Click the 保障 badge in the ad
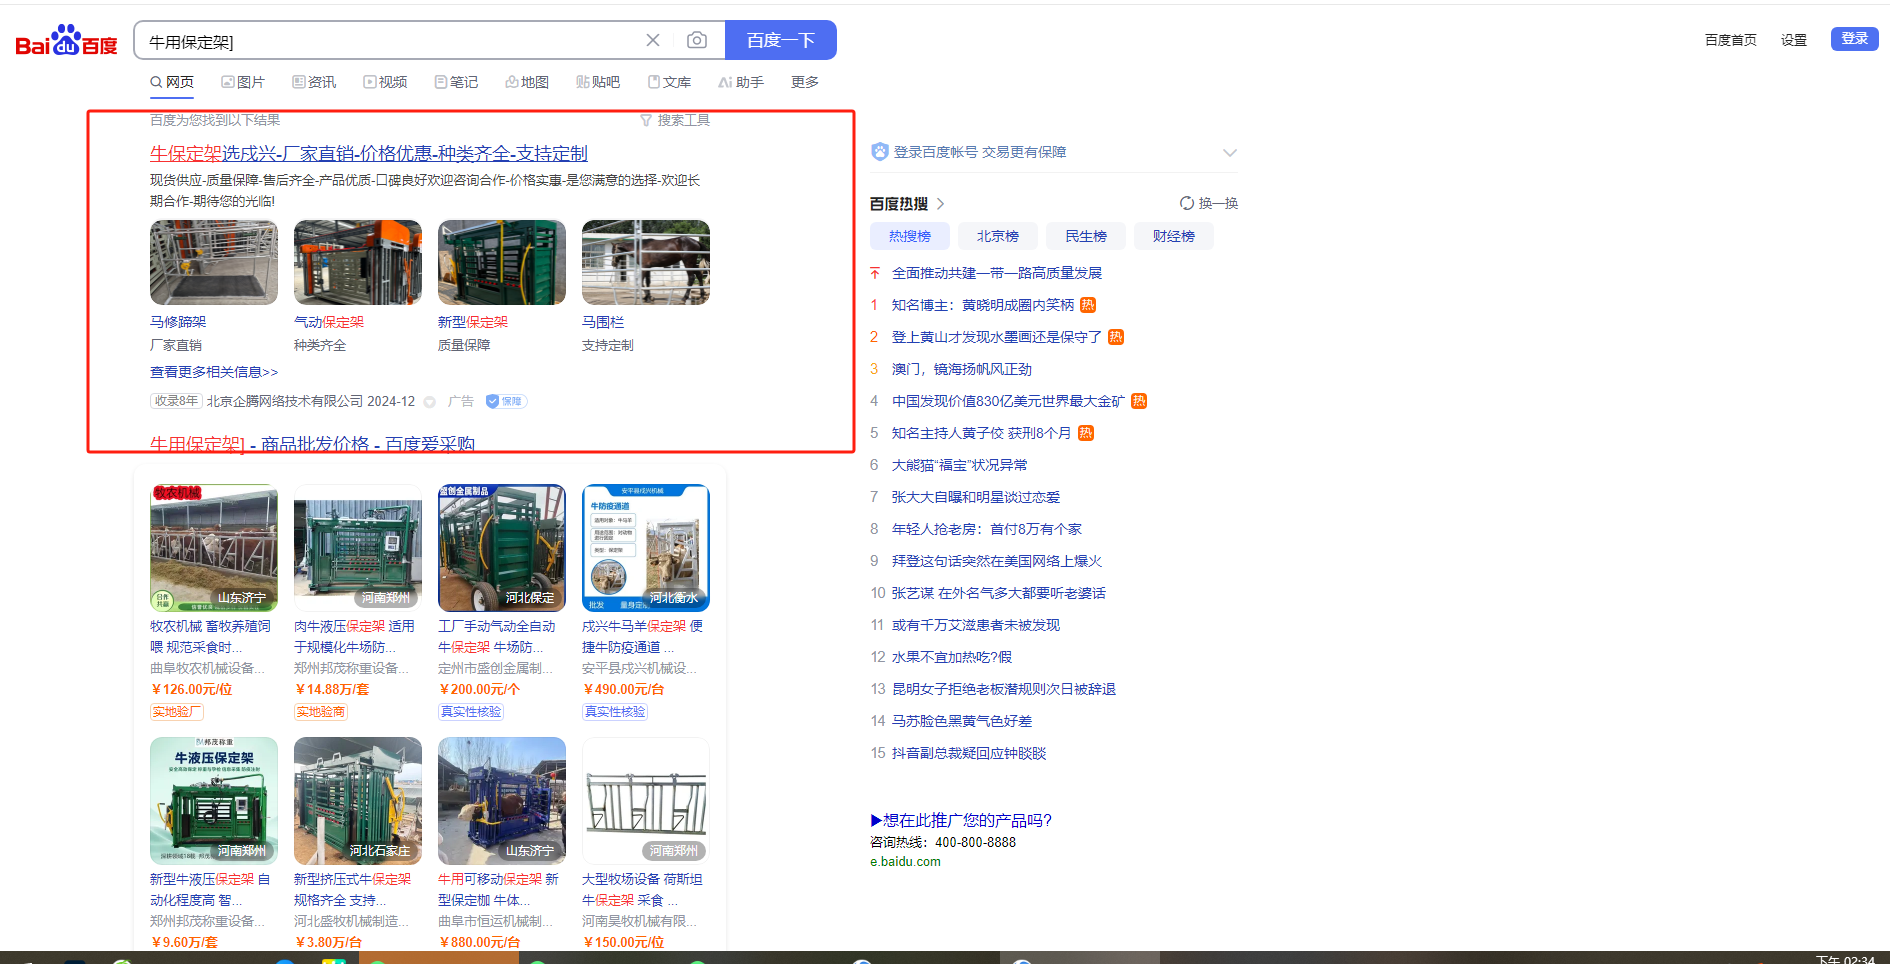 tap(506, 401)
